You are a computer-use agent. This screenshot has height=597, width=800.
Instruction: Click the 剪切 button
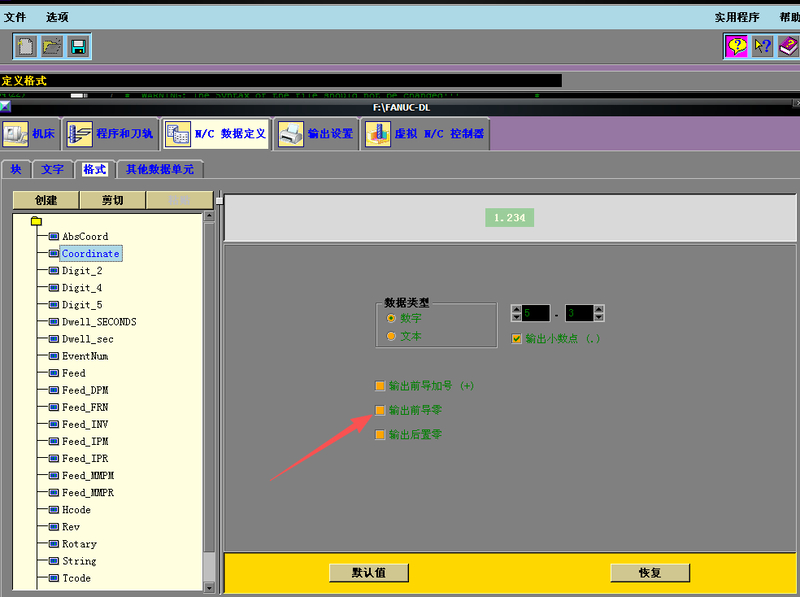point(113,200)
